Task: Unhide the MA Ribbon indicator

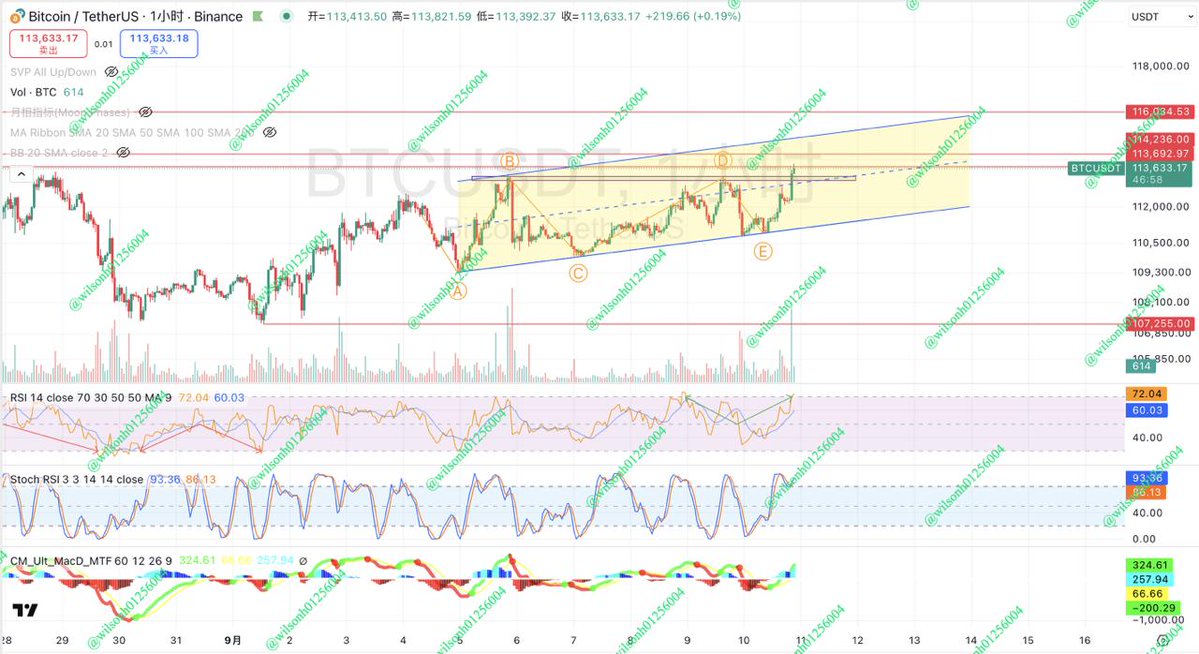Action: 269,132
